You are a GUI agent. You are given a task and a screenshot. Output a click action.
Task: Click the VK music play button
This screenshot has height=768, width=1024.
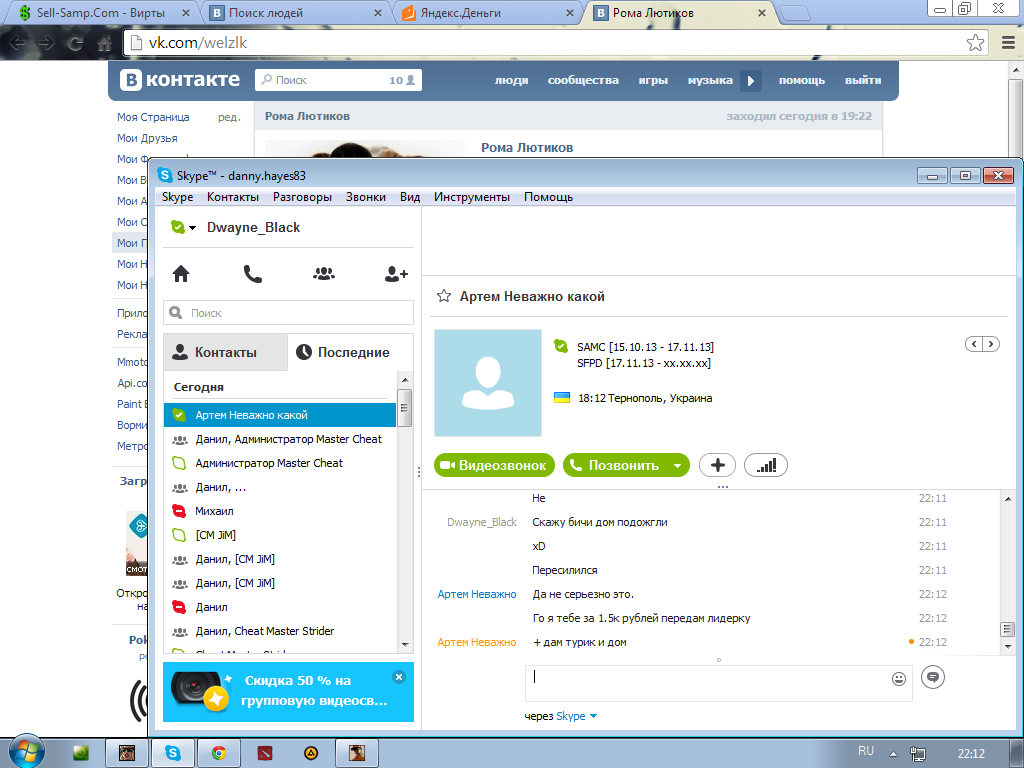[x=750, y=80]
